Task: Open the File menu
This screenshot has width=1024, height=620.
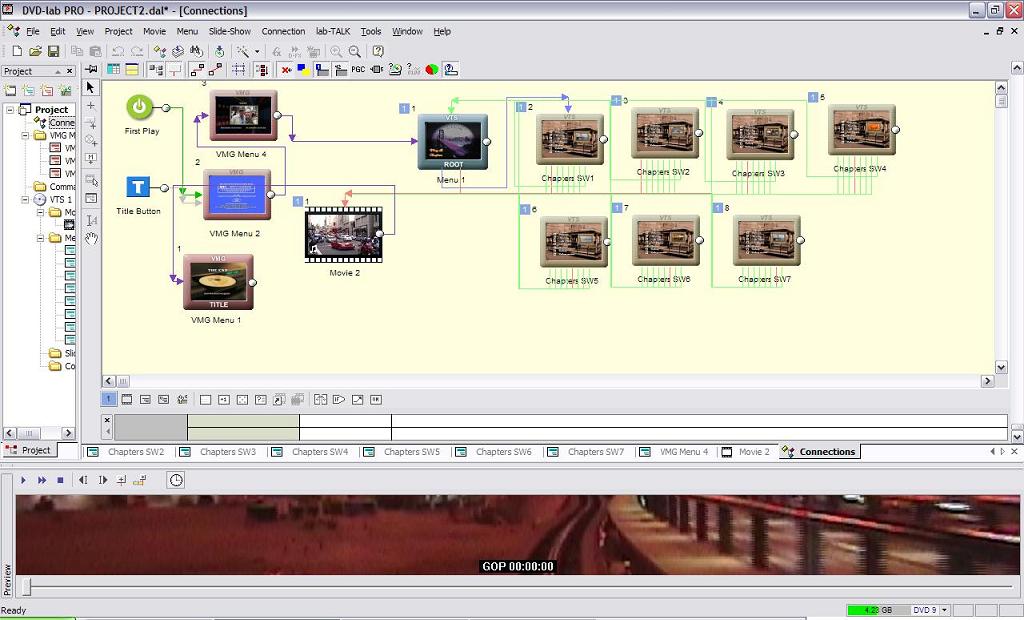Action: tap(33, 31)
